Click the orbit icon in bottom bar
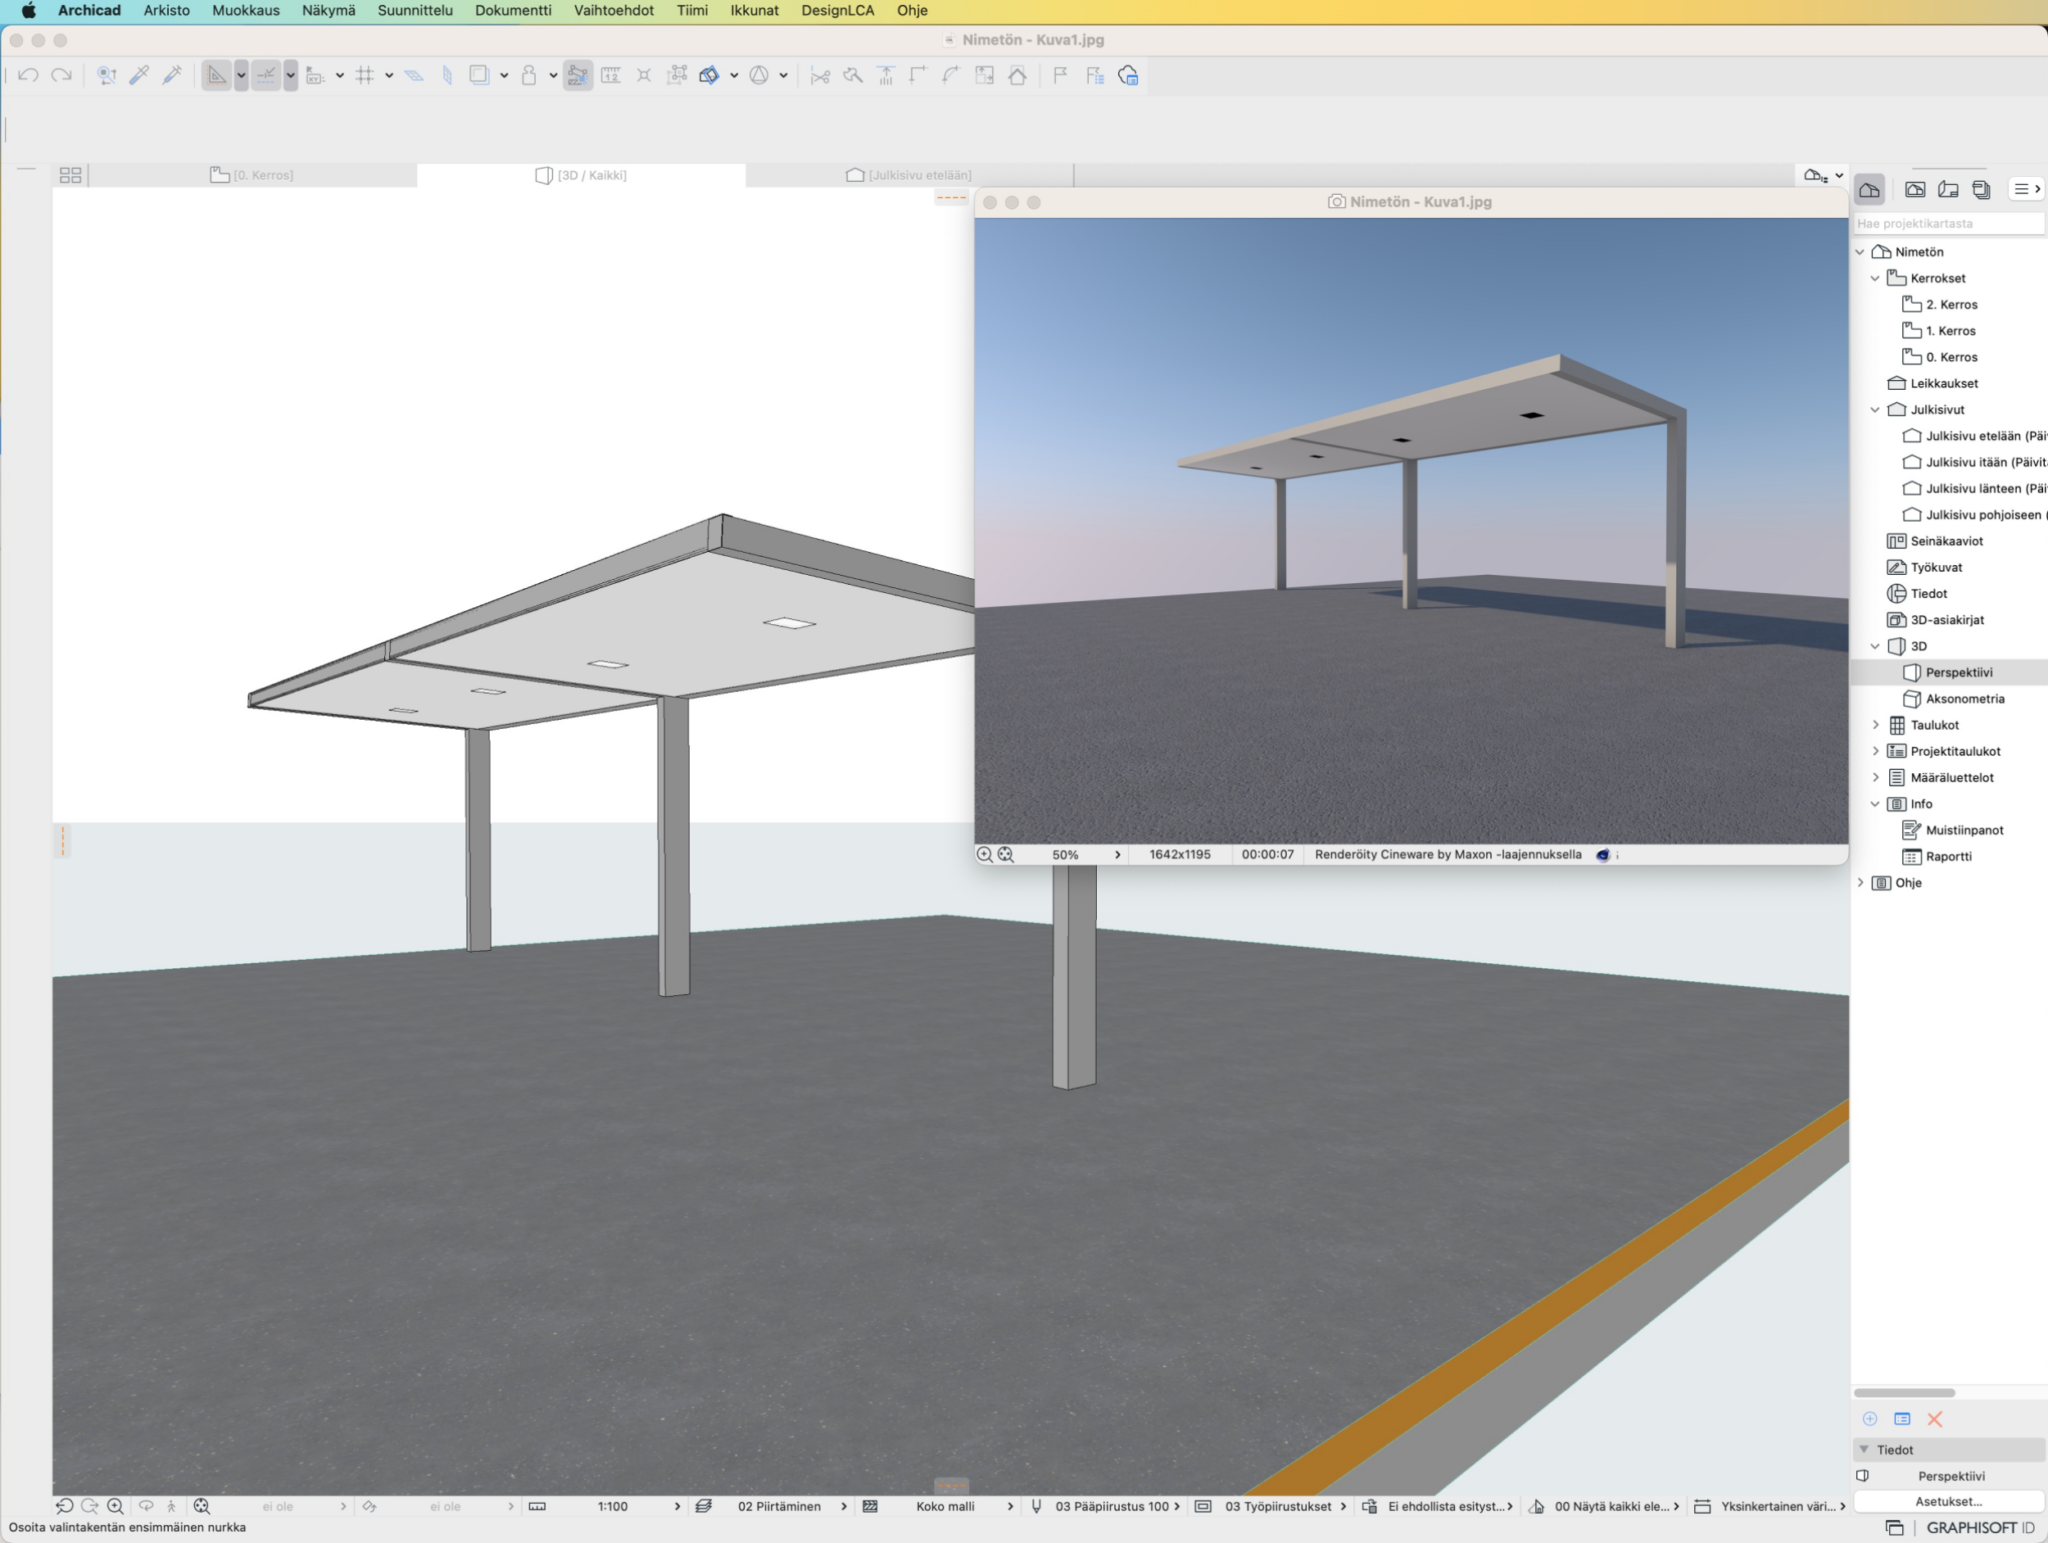The width and height of the screenshot is (2048, 1543). click(x=146, y=1506)
